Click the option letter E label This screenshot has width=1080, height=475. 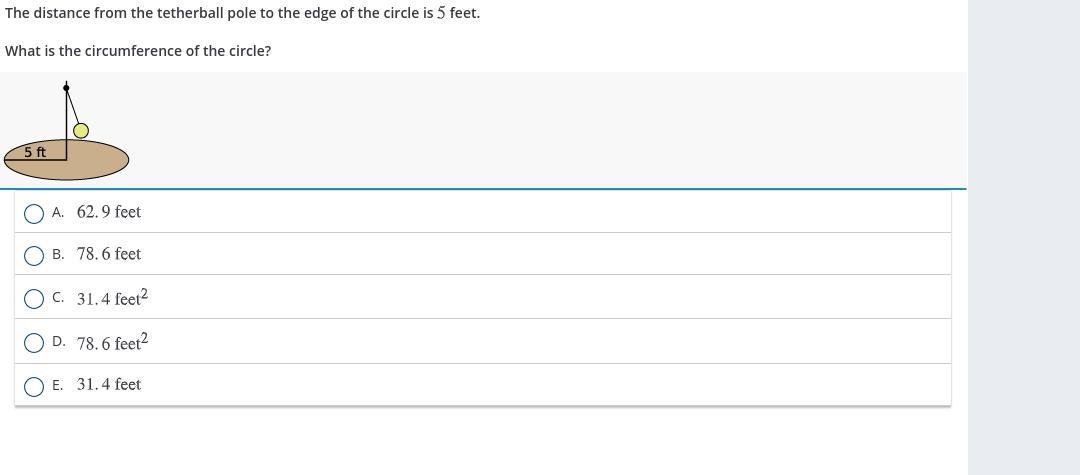coord(58,385)
